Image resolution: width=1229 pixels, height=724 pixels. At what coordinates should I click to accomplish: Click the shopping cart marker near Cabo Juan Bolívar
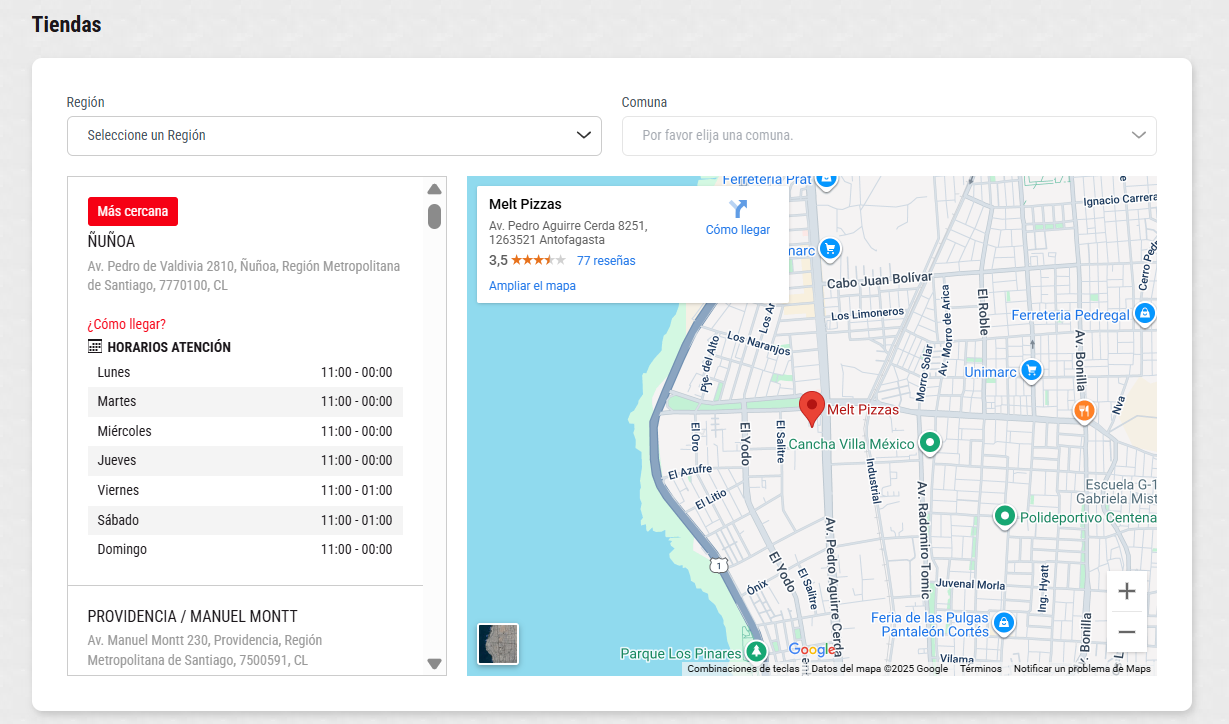(x=828, y=248)
